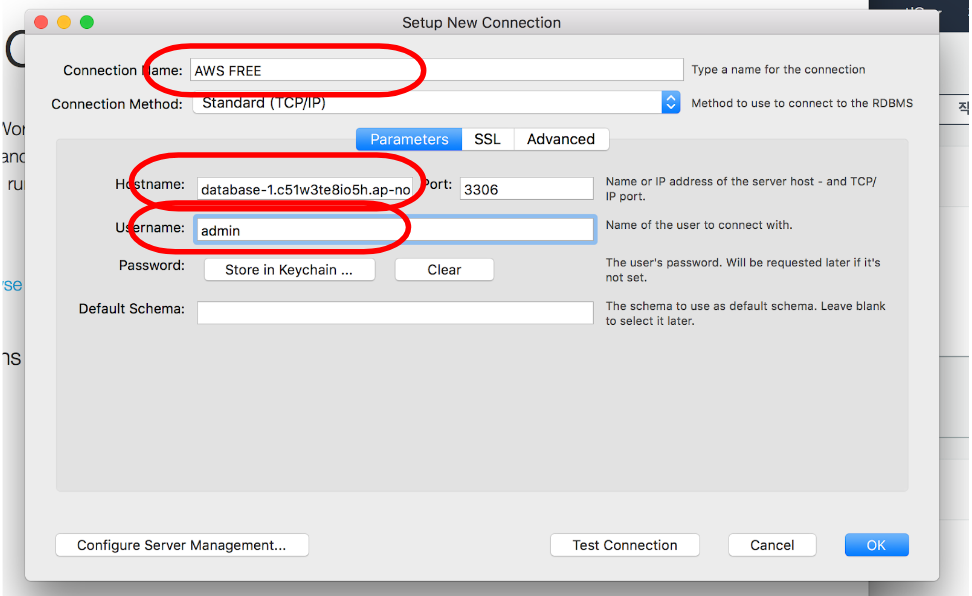Viewport: 972px width, 596px height.
Task: Cancel the new connection setup
Action: pyautogui.click(x=772, y=545)
